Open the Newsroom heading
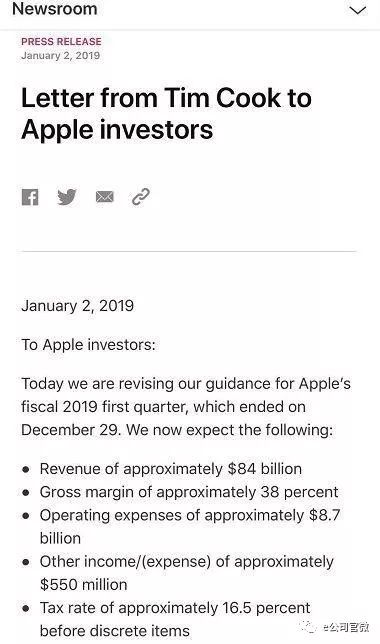 pos(55,9)
